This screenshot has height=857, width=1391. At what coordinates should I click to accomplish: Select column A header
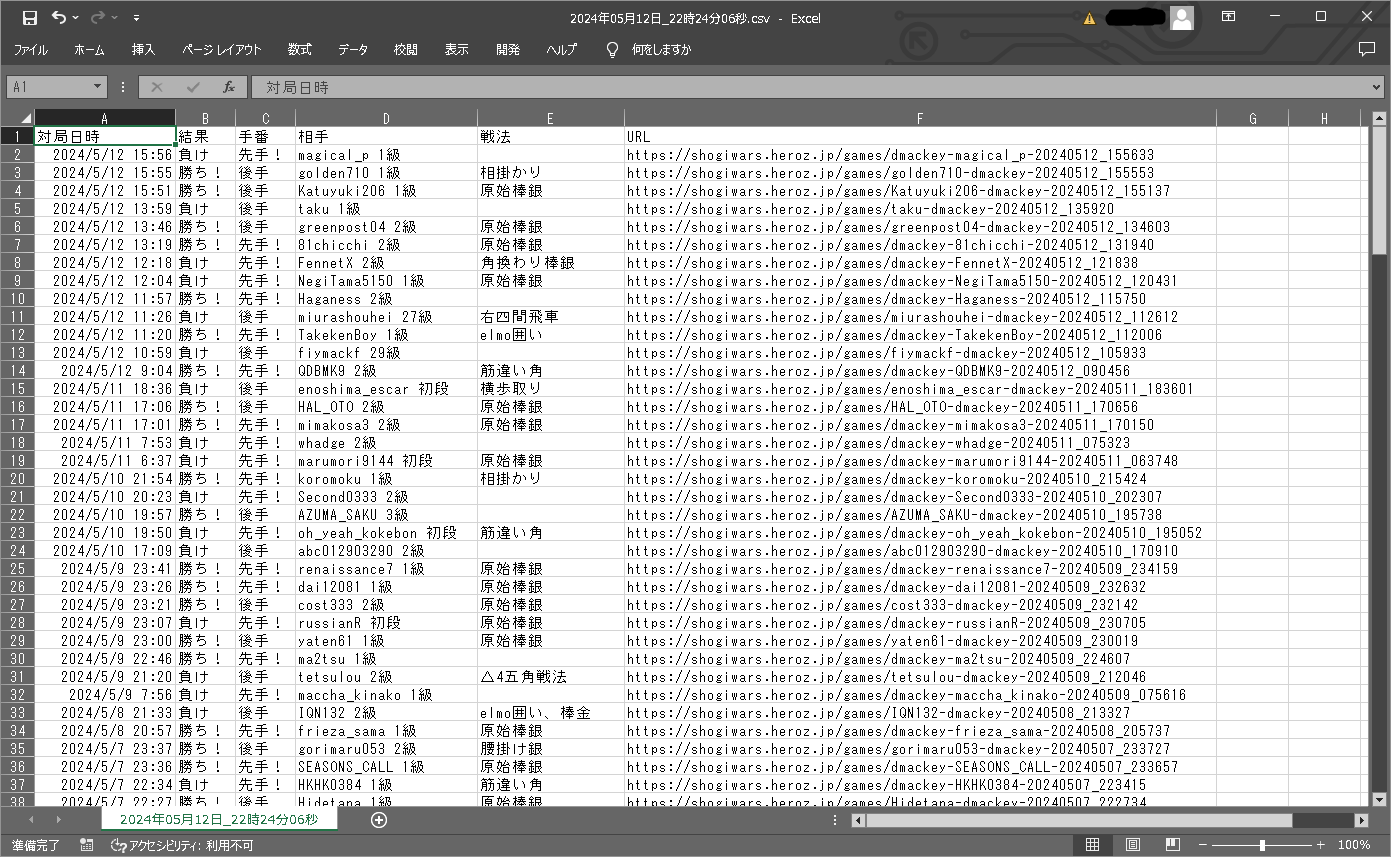tap(105, 118)
